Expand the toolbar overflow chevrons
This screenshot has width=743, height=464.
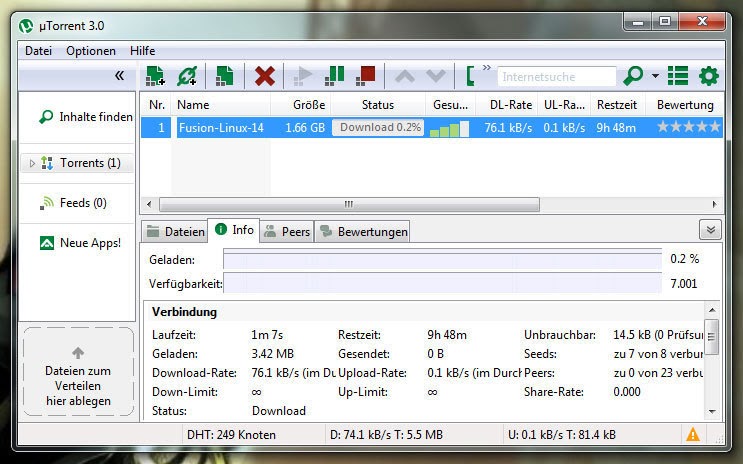[487, 68]
